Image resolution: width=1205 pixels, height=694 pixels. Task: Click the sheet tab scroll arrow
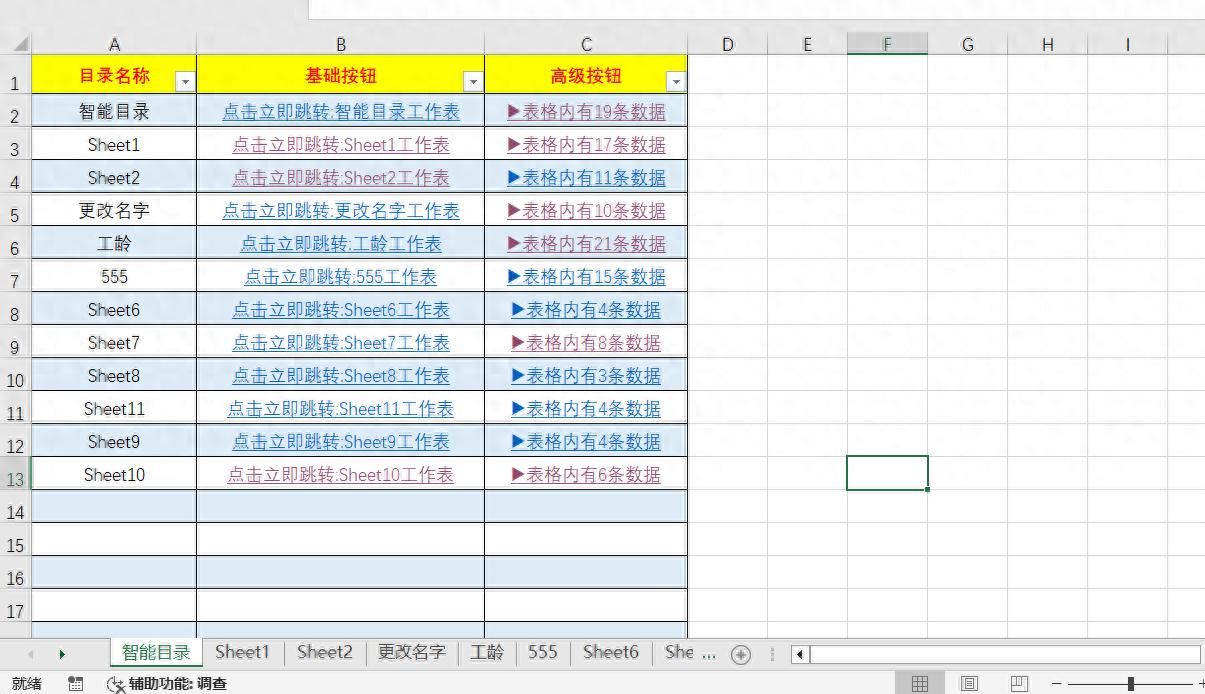pos(63,652)
